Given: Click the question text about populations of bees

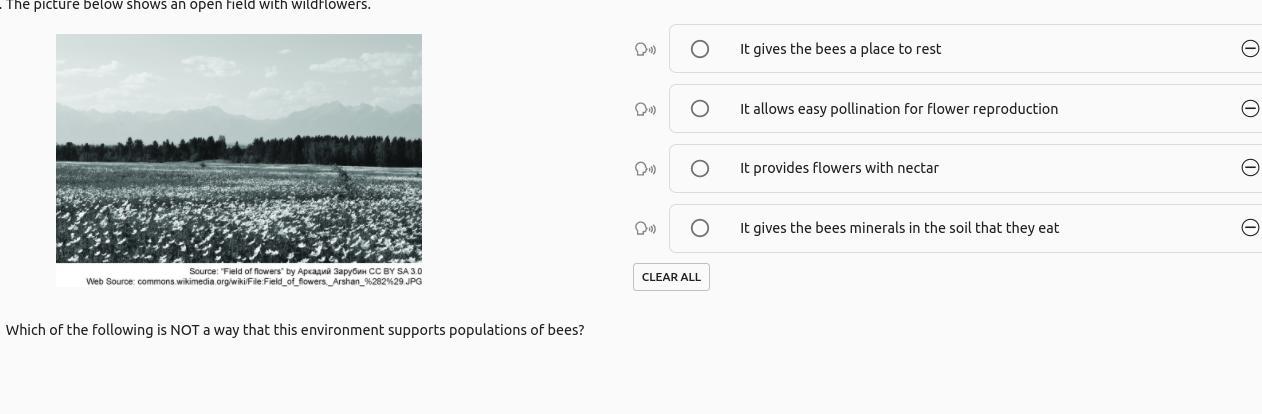Looking at the screenshot, I should pyautogui.click(x=295, y=330).
